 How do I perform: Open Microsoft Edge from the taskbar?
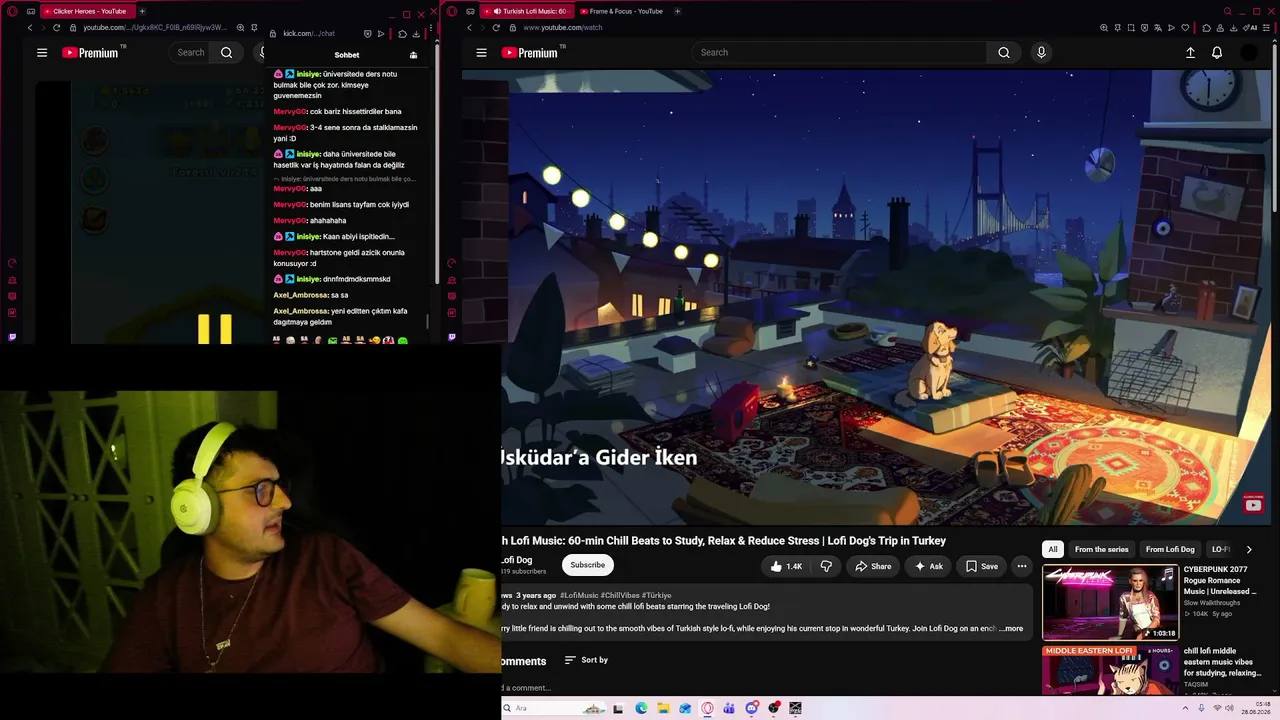click(x=641, y=708)
